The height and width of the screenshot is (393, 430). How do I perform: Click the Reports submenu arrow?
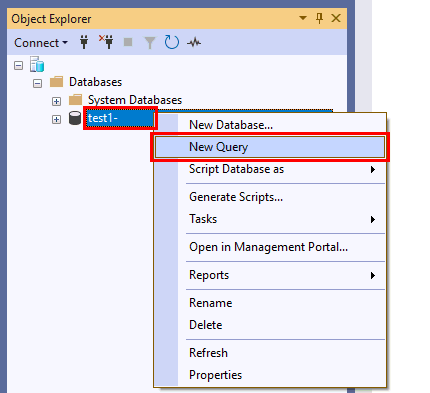click(373, 275)
